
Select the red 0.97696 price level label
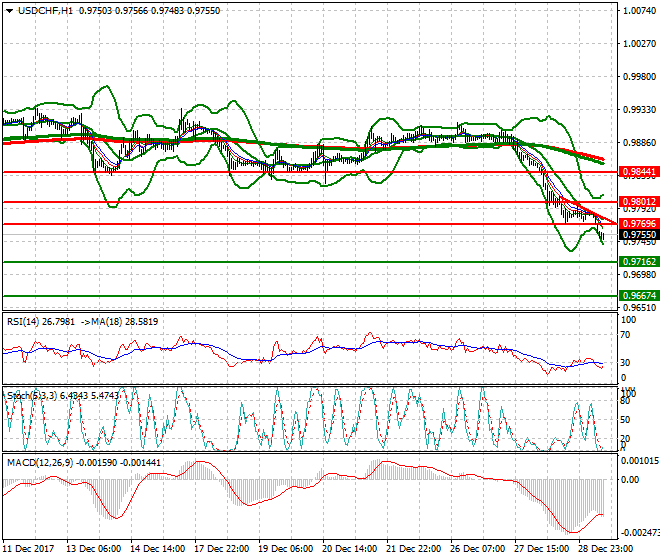639,224
